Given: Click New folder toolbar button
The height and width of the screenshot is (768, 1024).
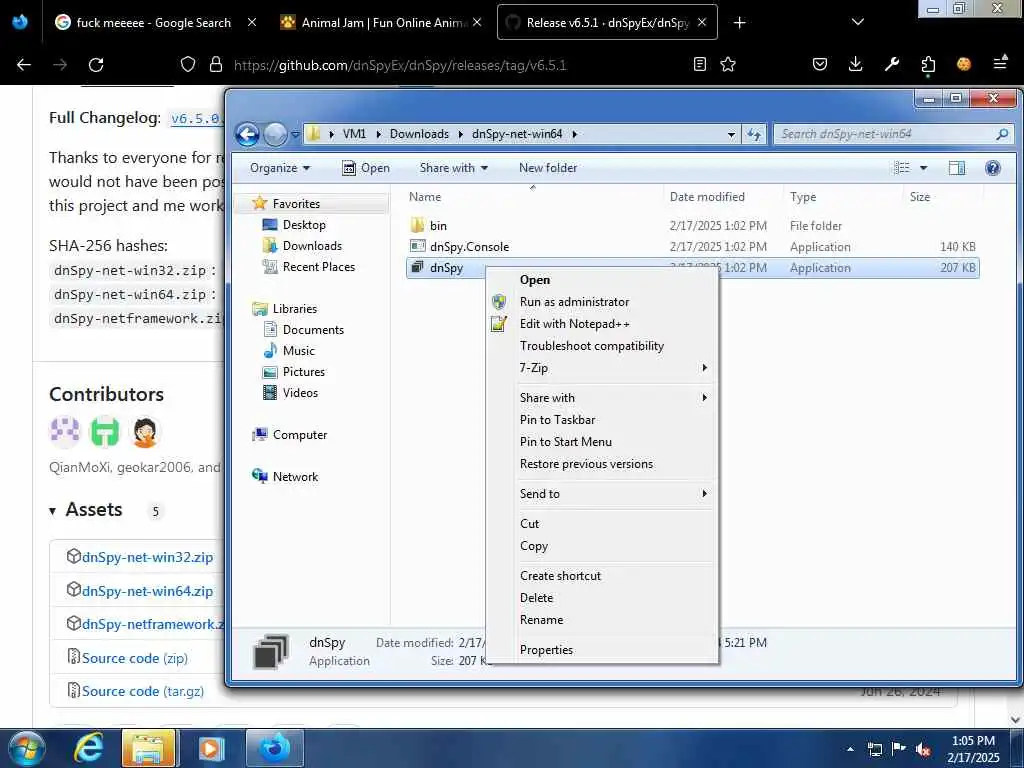Looking at the screenshot, I should pos(548,168).
